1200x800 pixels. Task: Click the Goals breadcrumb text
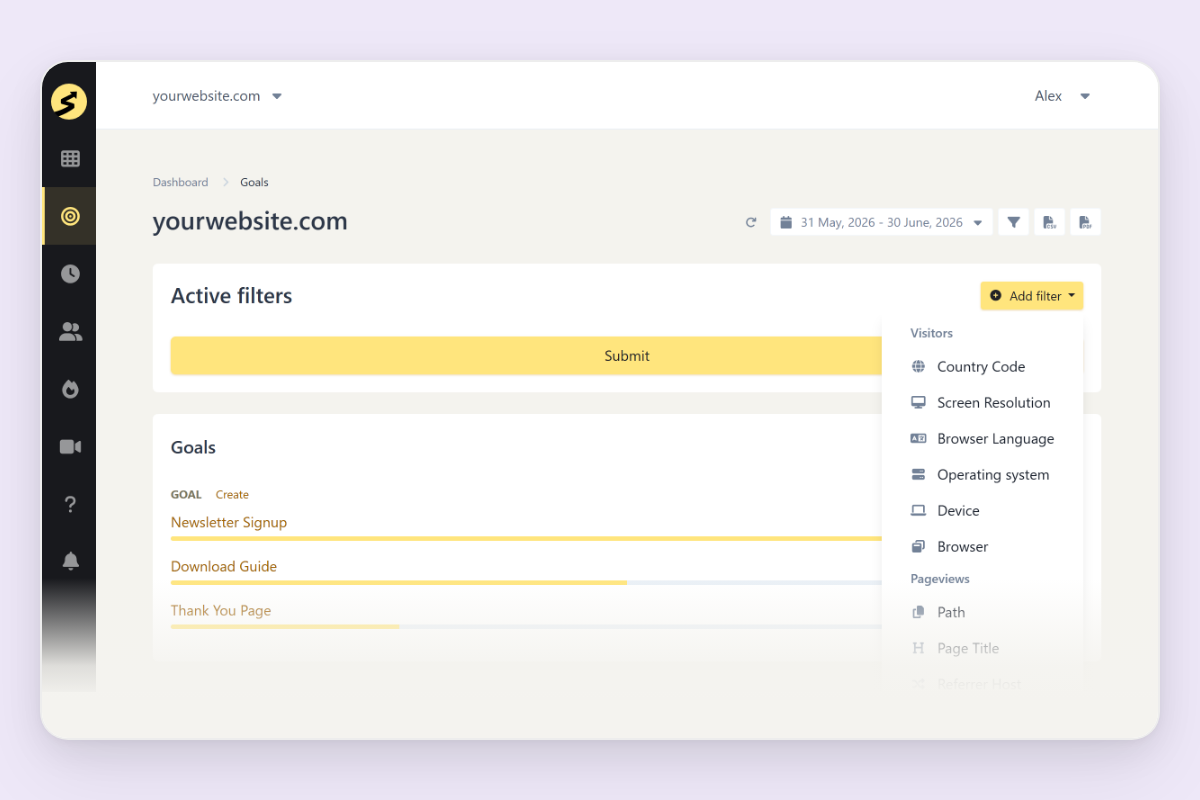[254, 182]
